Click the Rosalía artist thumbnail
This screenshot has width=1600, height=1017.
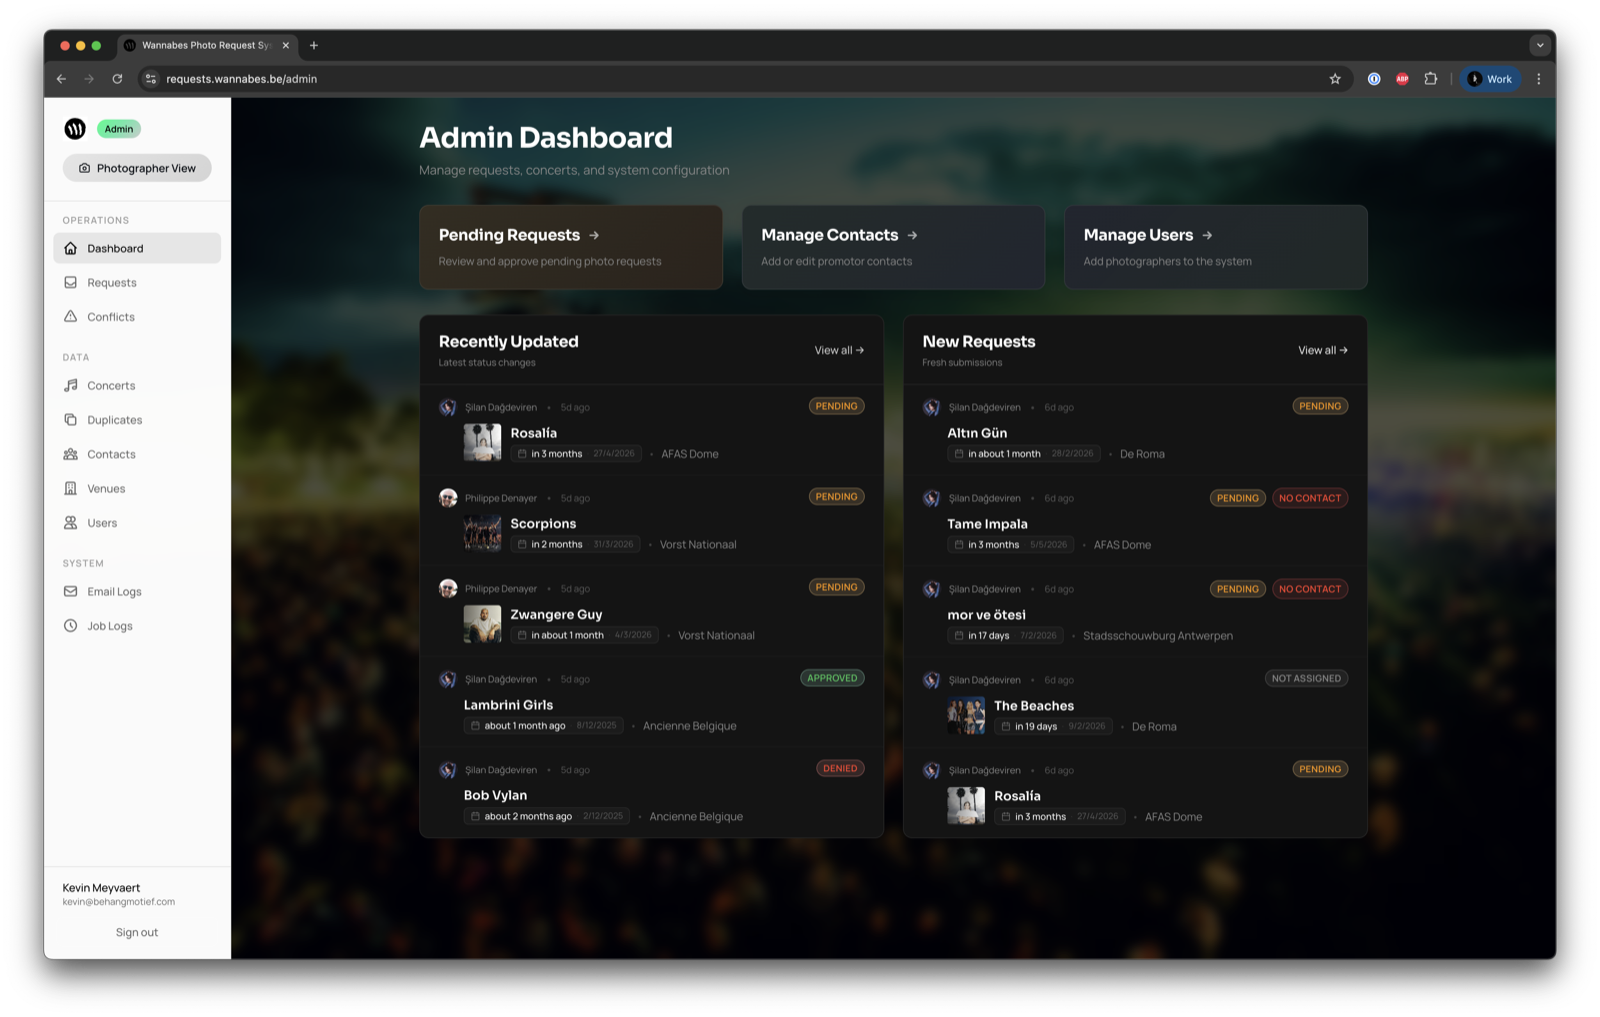pos(482,440)
